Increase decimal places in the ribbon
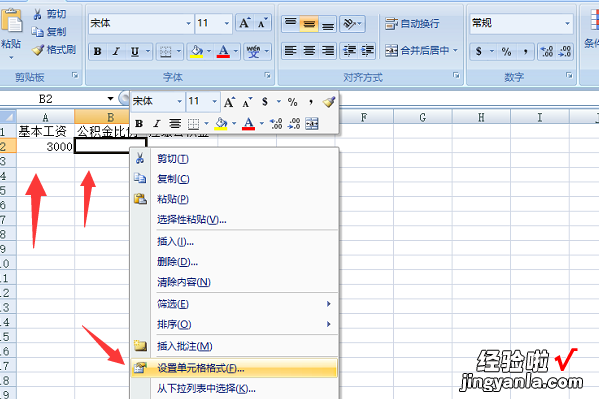Screen dimensions: 599x399 click(547, 52)
